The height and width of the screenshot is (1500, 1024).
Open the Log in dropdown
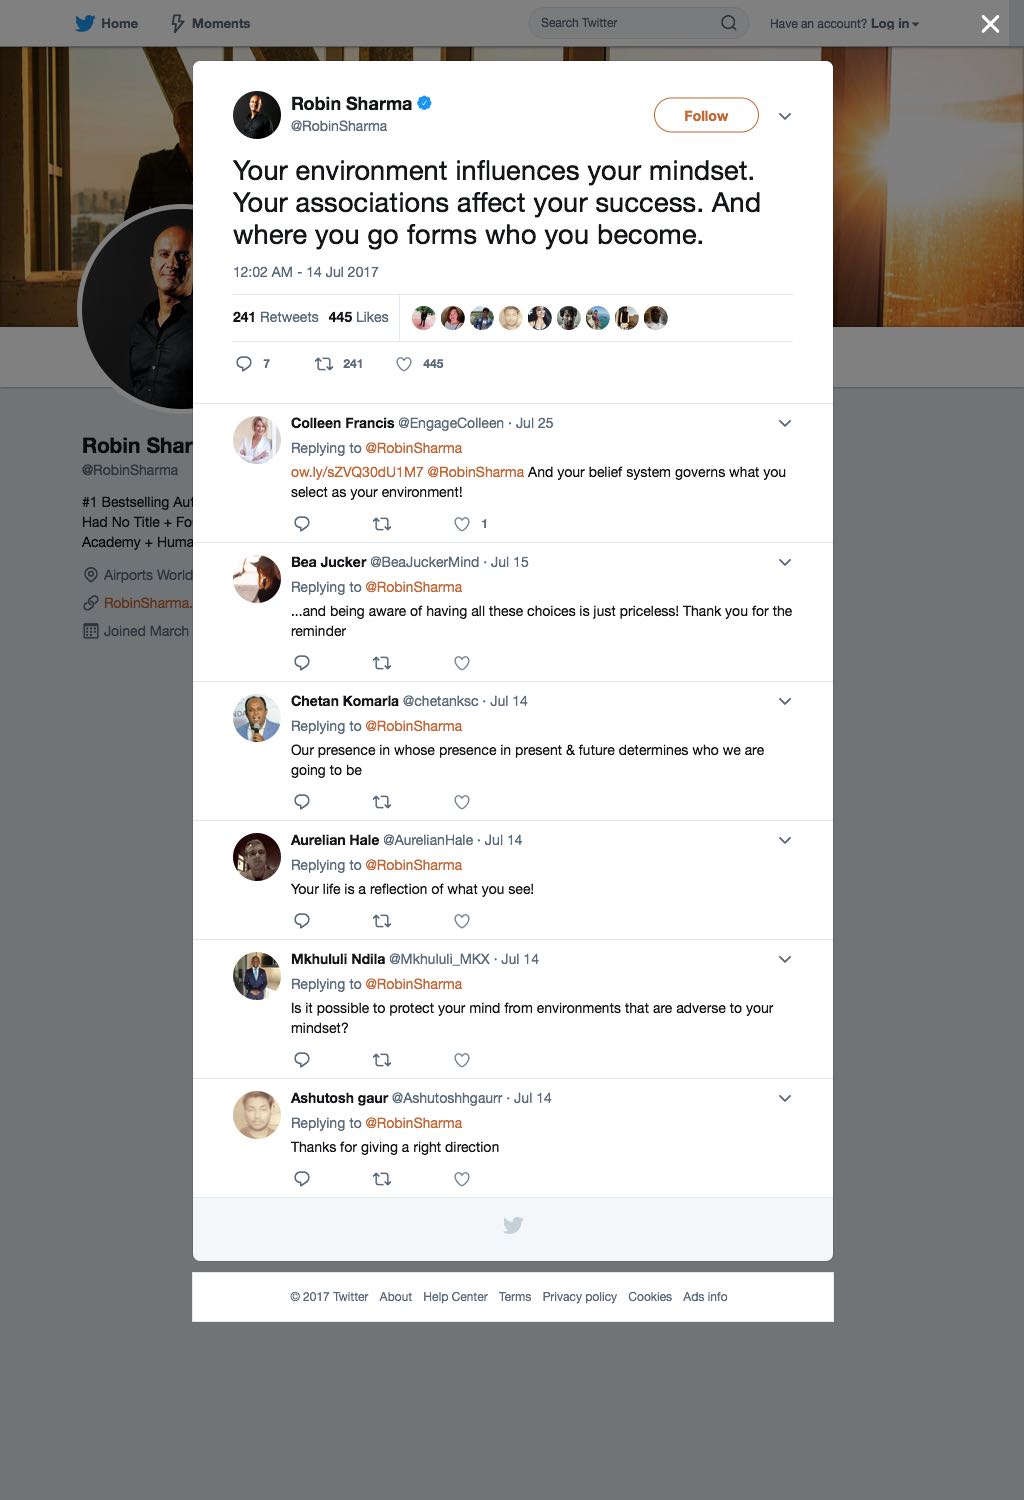point(894,23)
